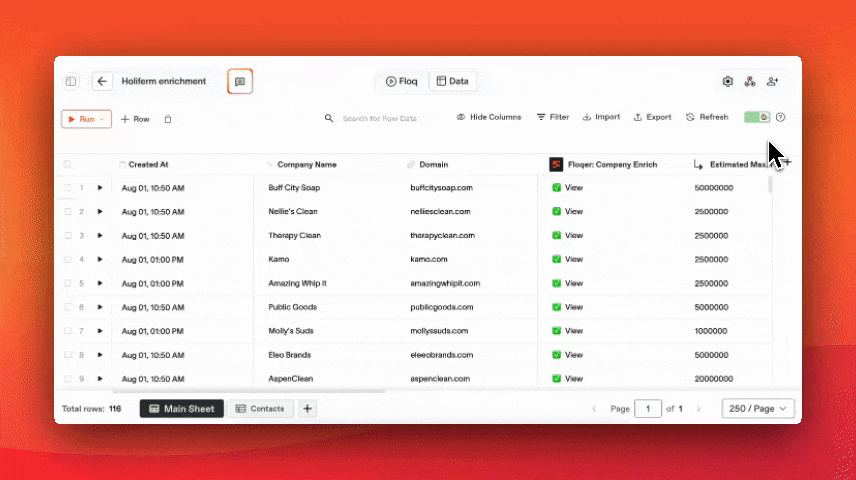Screen dimensions: 856x480
Task: Click the Company Name column header
Action: [307, 164]
